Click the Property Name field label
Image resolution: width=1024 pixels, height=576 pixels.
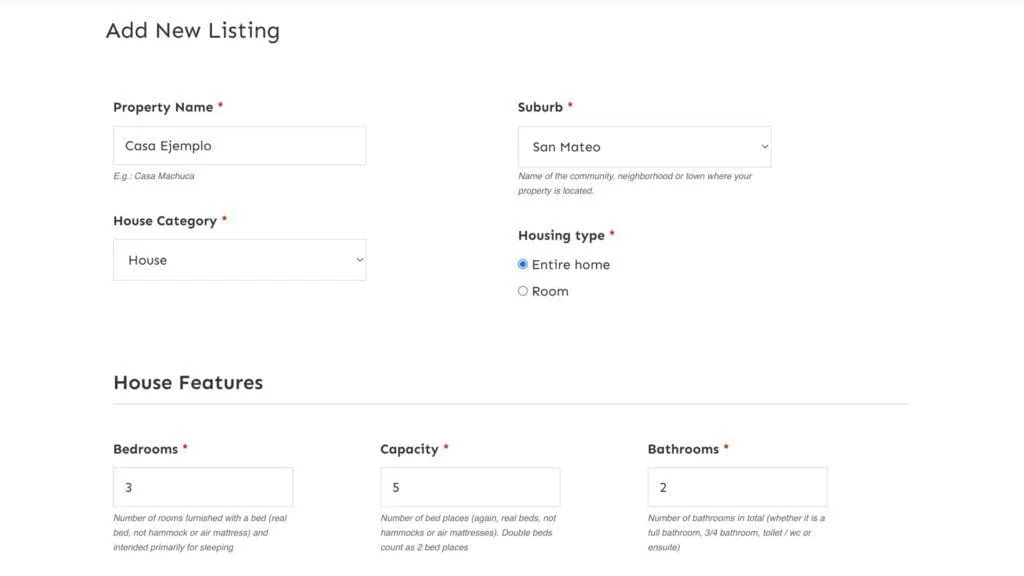tap(163, 107)
